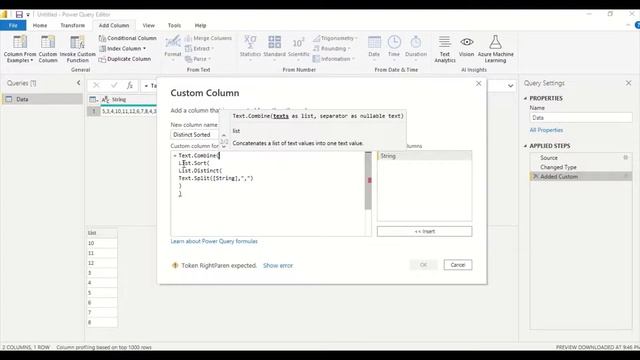Open the File menu
This screenshot has width=640, height=360.
(x=13, y=25)
